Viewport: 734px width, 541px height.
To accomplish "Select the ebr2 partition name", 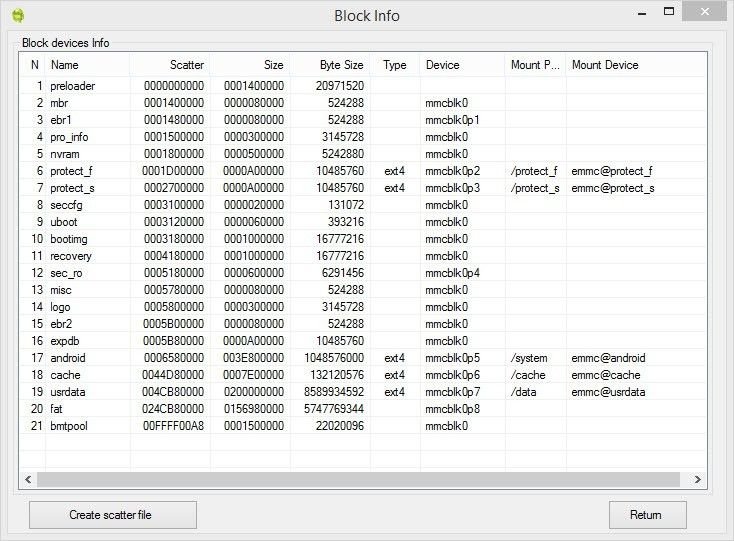I will [x=61, y=324].
